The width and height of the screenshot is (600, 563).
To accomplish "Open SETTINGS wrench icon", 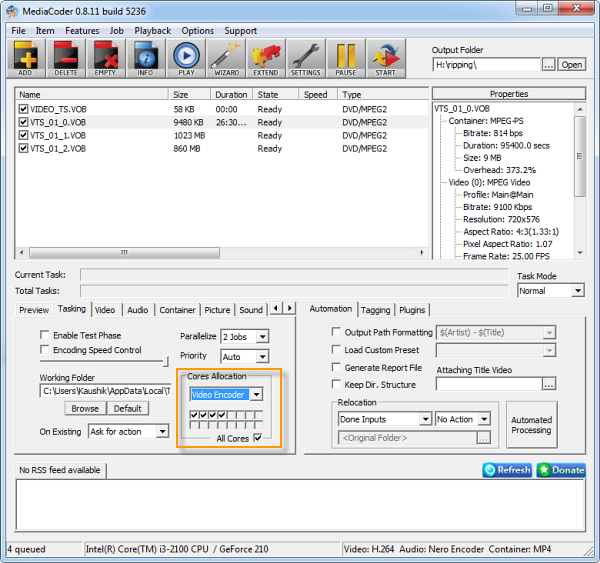I will pyautogui.click(x=305, y=58).
